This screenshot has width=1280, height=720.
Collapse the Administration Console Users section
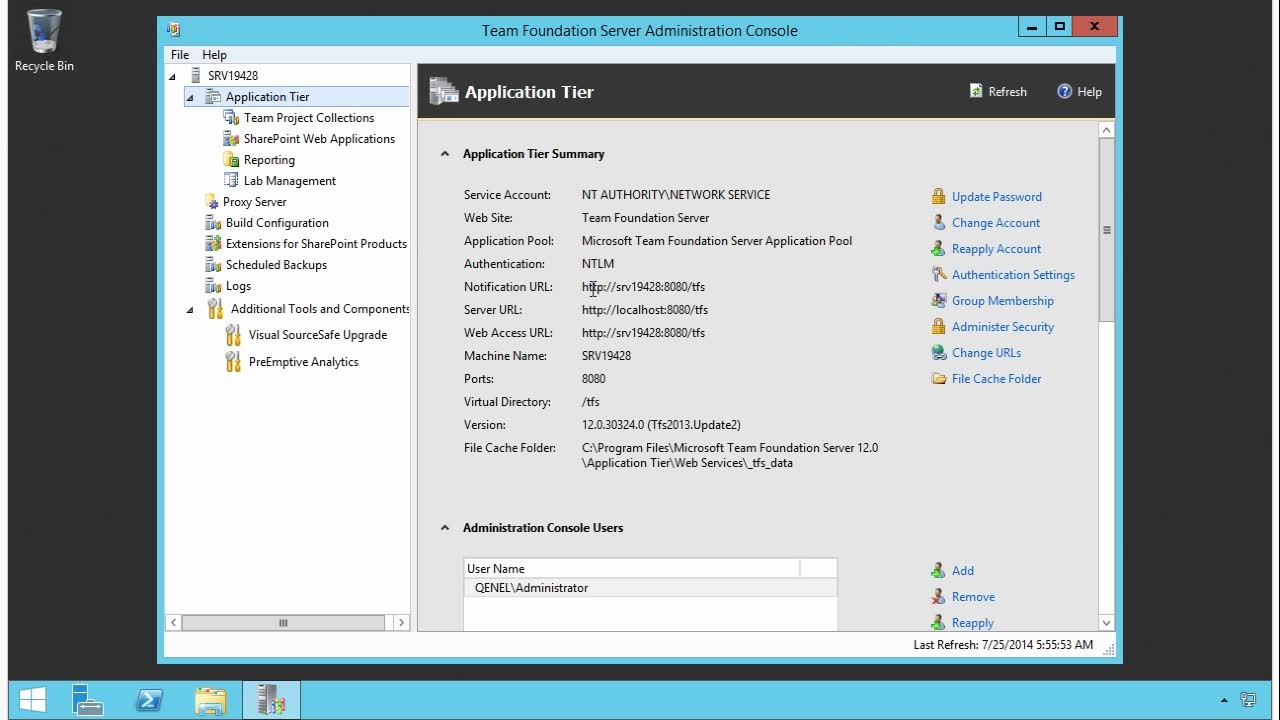pos(445,528)
